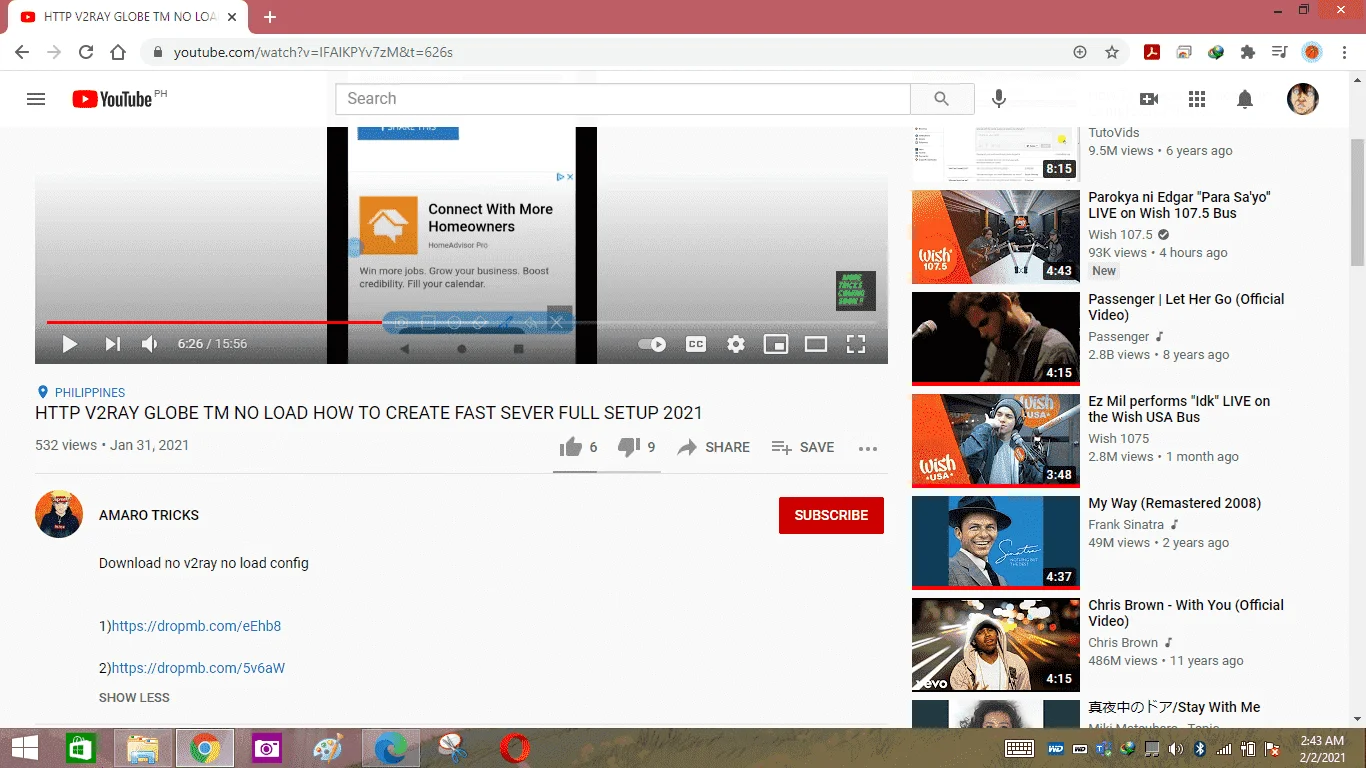The height and width of the screenshot is (768, 1366).
Task: Open the Bluetooth tray icon
Action: pyautogui.click(x=1201, y=749)
